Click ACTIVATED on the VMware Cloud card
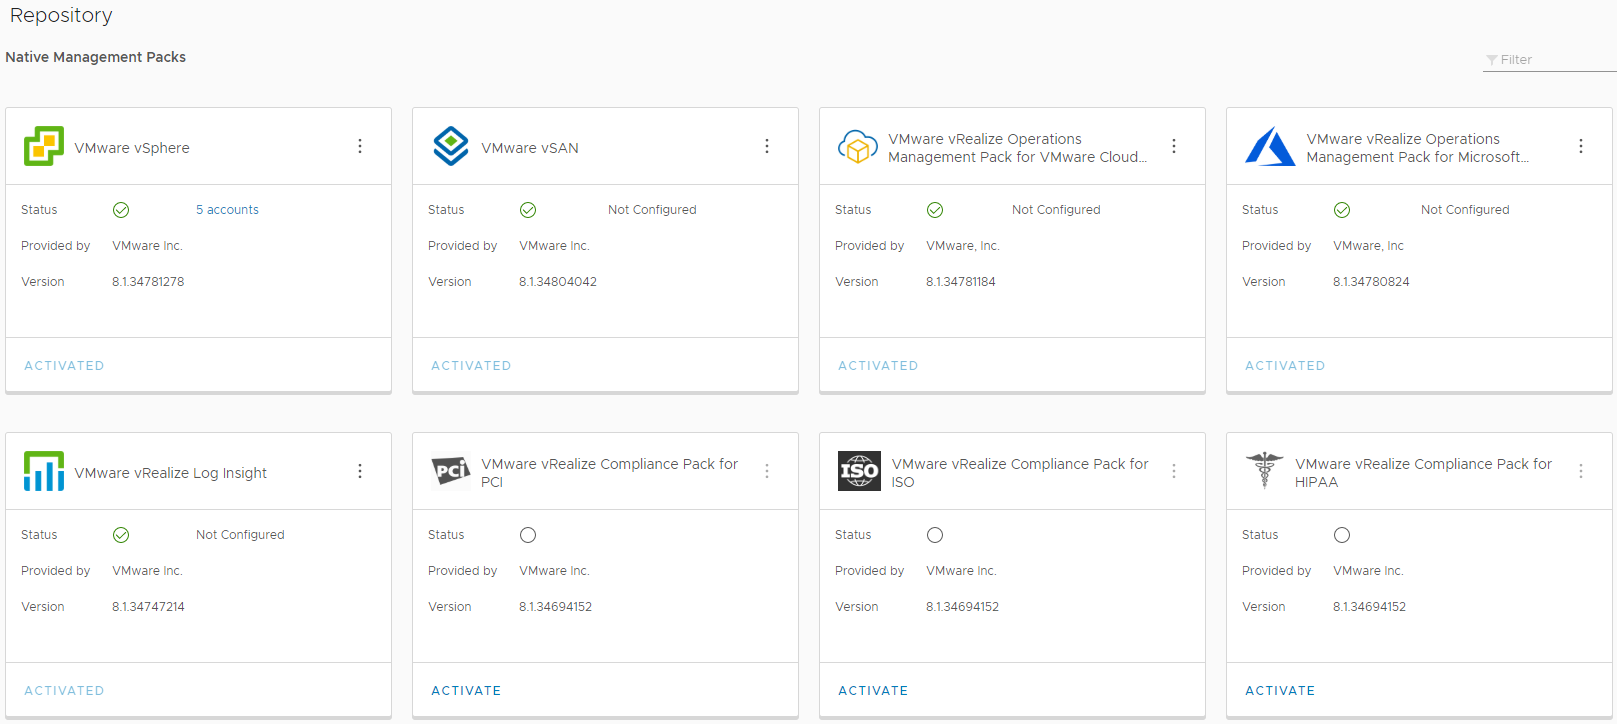This screenshot has width=1617, height=724. (x=878, y=366)
